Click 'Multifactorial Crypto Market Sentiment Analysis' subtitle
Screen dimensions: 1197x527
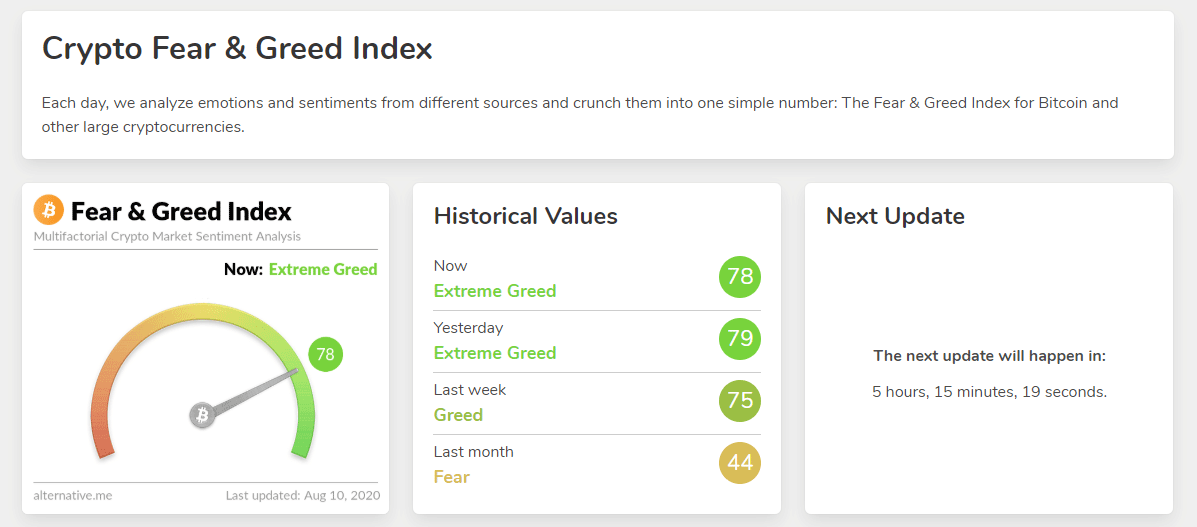coord(167,236)
